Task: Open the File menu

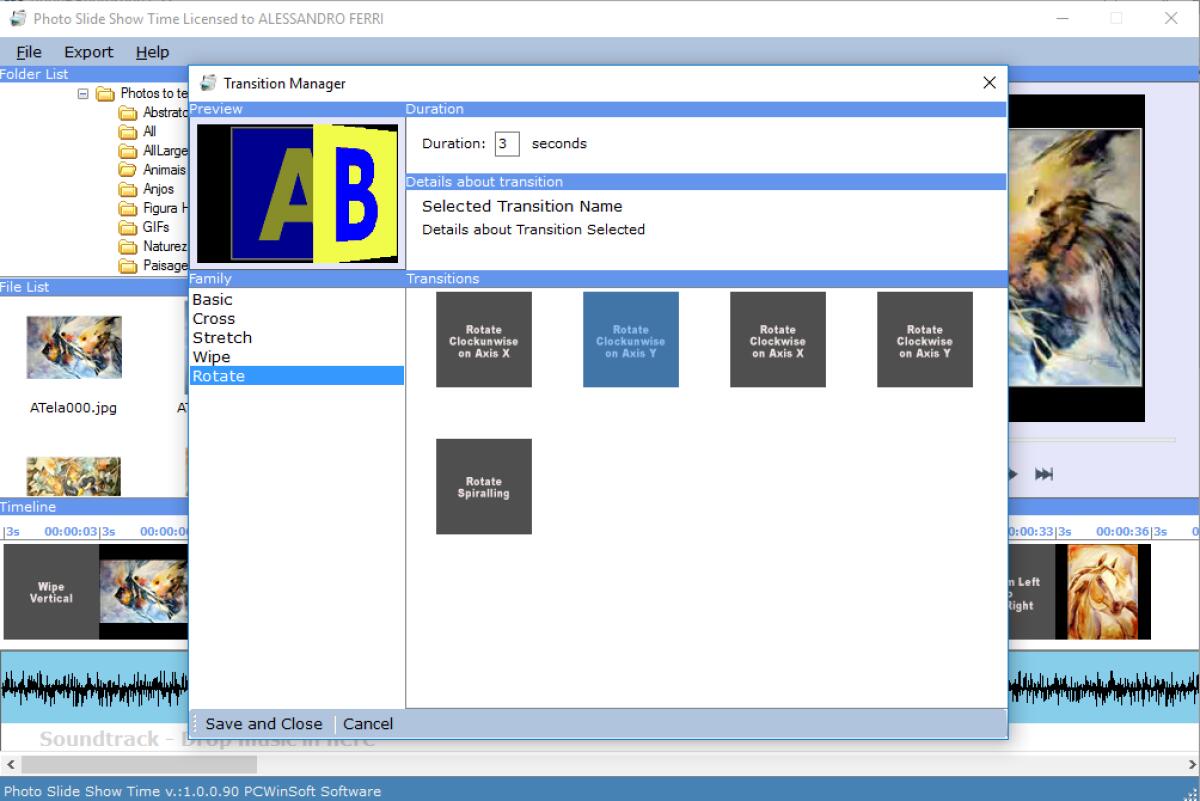Action: (x=29, y=52)
